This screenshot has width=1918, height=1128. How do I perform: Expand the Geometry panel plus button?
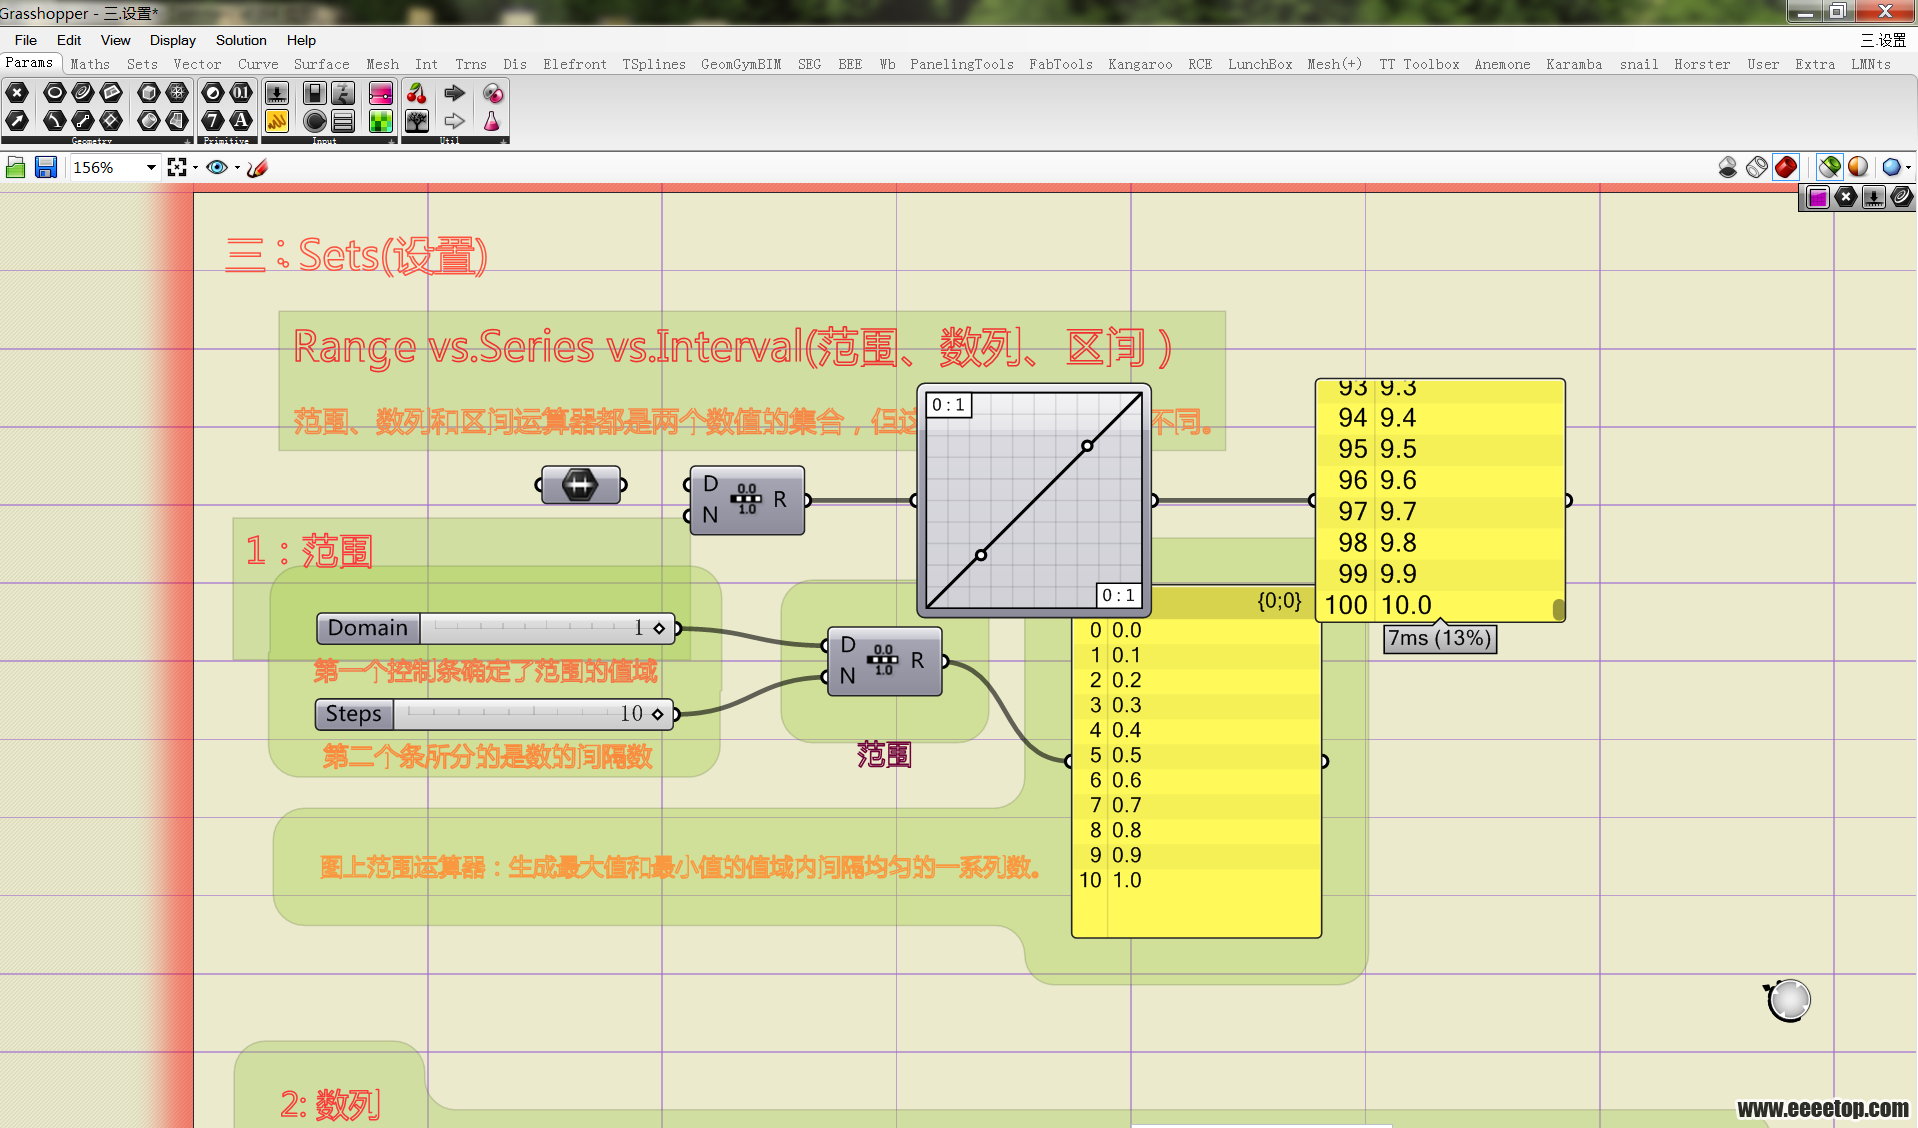[188, 141]
